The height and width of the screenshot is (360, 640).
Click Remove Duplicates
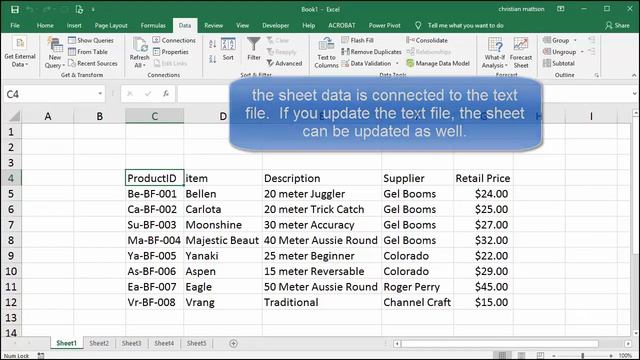point(371,52)
